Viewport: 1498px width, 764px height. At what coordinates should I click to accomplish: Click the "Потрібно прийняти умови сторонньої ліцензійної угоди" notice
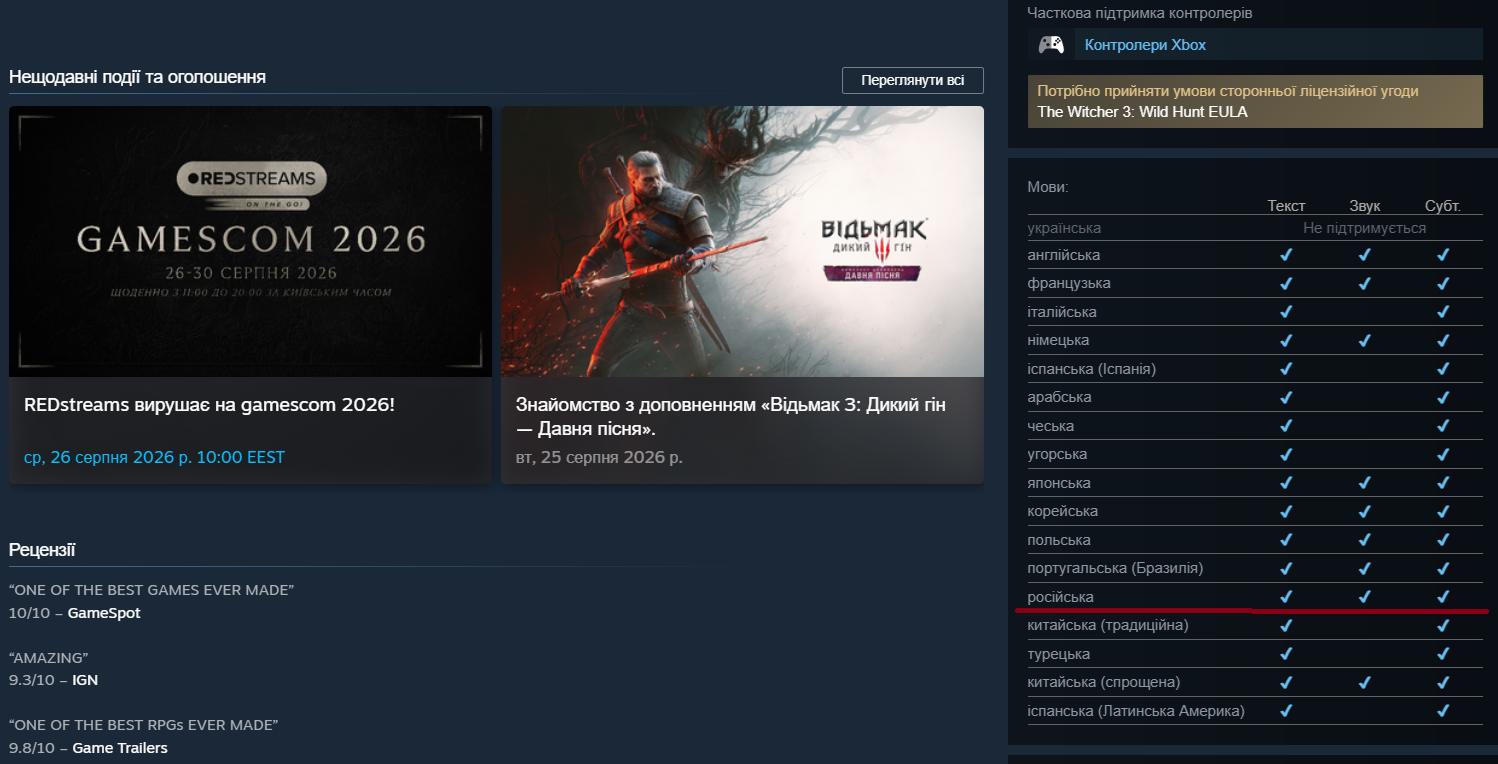pos(1227,91)
